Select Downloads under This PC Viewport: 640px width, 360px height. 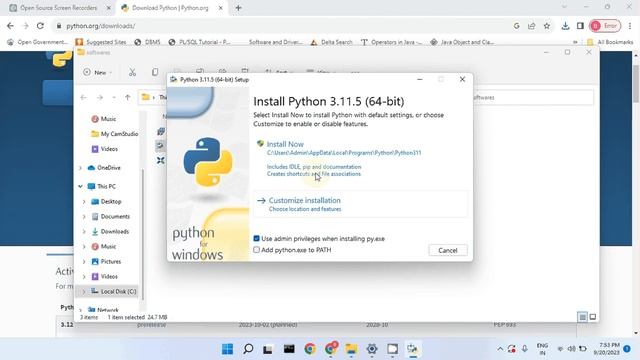[110, 231]
